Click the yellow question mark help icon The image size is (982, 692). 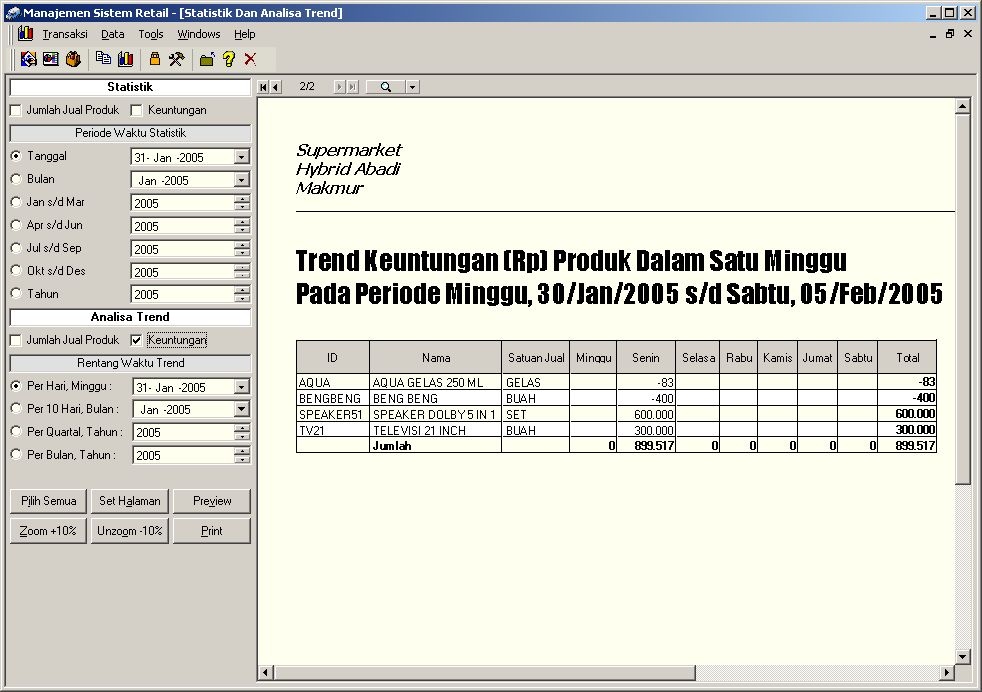coord(228,59)
